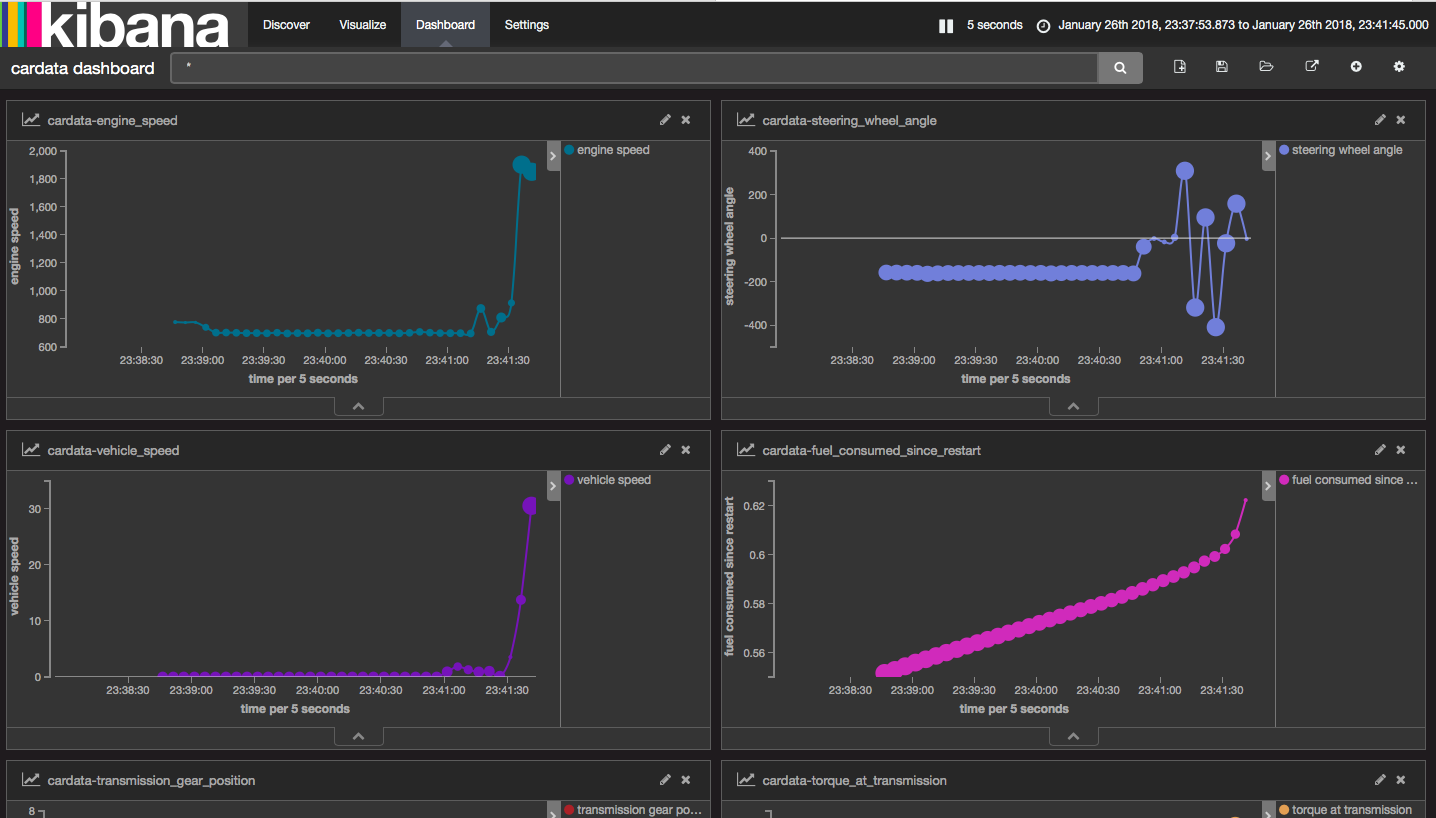Add a visualization with the plus icon
The image size is (1436, 818).
tap(1356, 66)
